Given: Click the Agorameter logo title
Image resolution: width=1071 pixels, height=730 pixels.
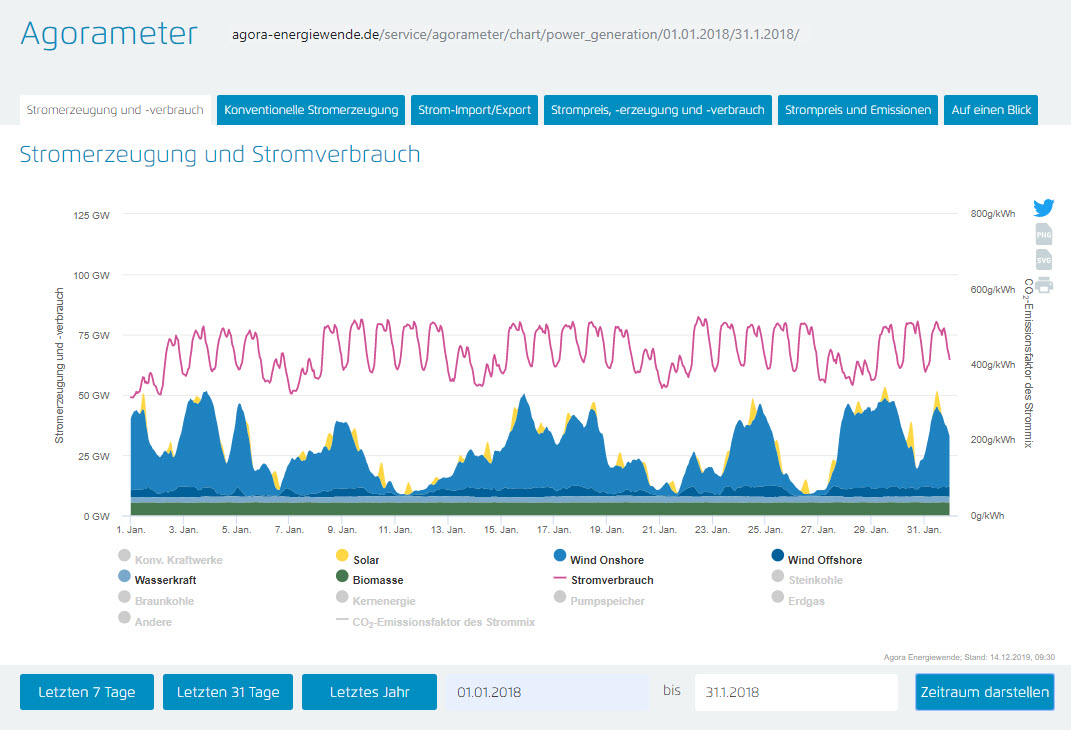Looking at the screenshot, I should tap(109, 33).
